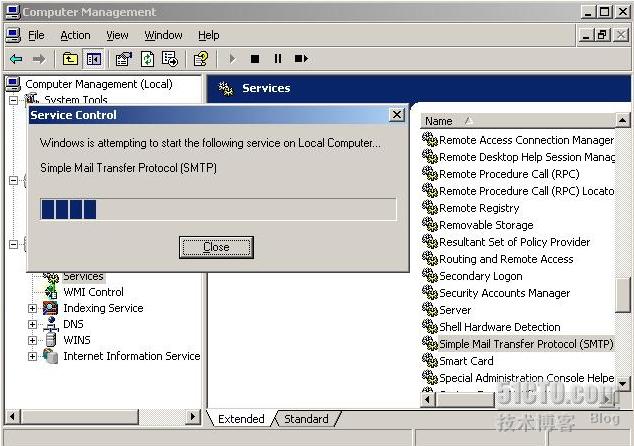Select Removable Storage service

point(486,225)
